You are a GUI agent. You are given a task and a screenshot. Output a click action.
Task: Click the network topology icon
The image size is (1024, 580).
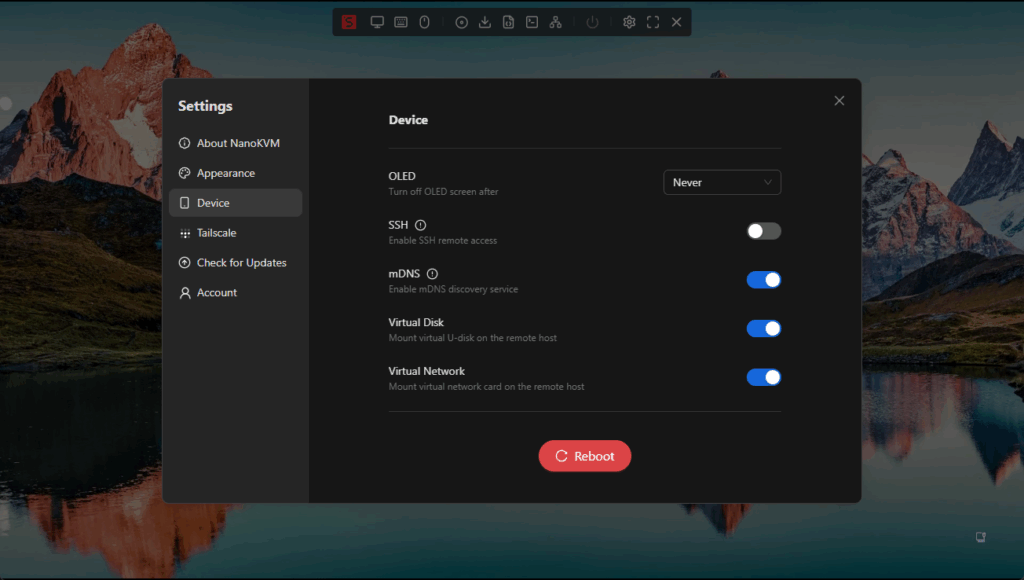pyautogui.click(x=556, y=22)
